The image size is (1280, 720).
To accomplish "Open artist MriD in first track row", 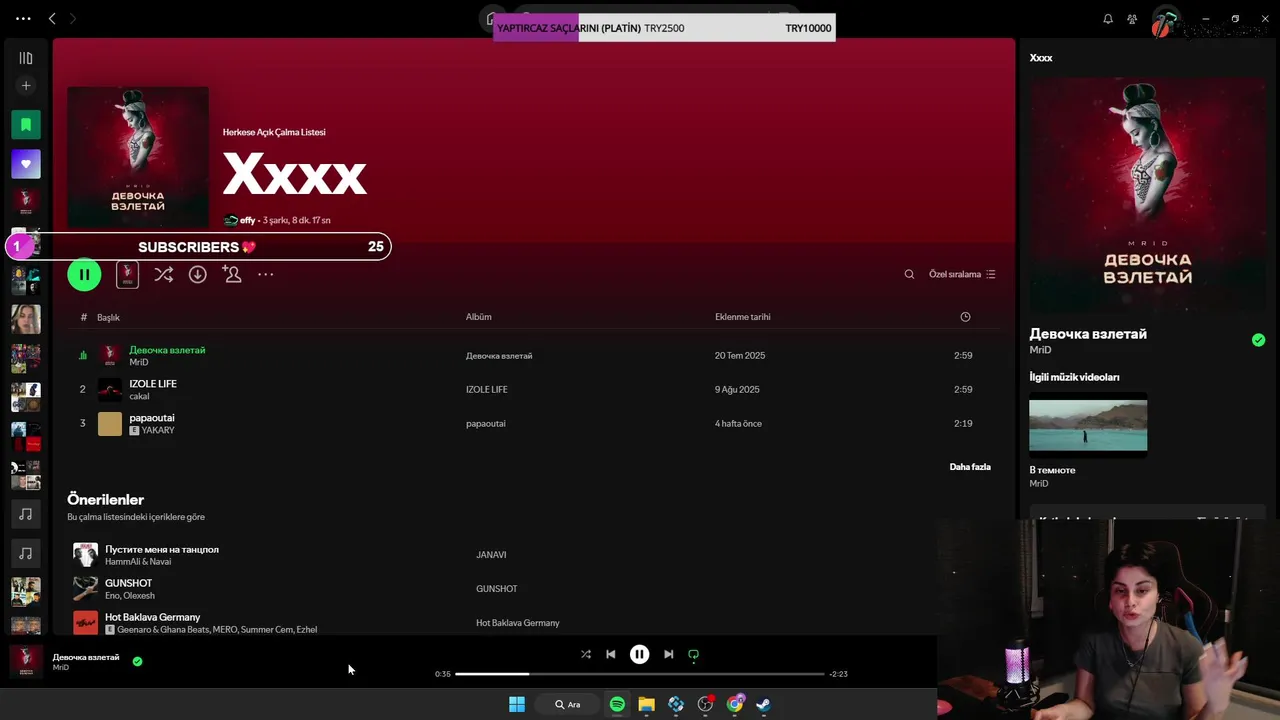I will click(138, 362).
